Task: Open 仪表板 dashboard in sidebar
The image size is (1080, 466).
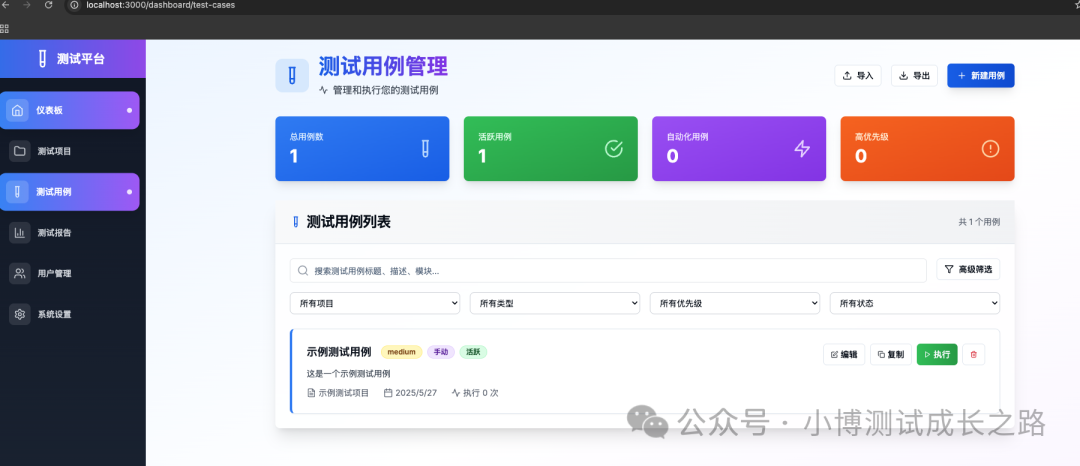Action: point(70,110)
